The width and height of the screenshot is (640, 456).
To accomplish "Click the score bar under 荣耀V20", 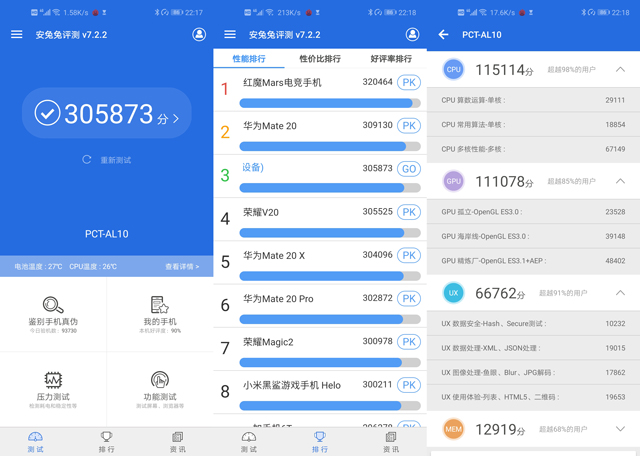I will [330, 233].
